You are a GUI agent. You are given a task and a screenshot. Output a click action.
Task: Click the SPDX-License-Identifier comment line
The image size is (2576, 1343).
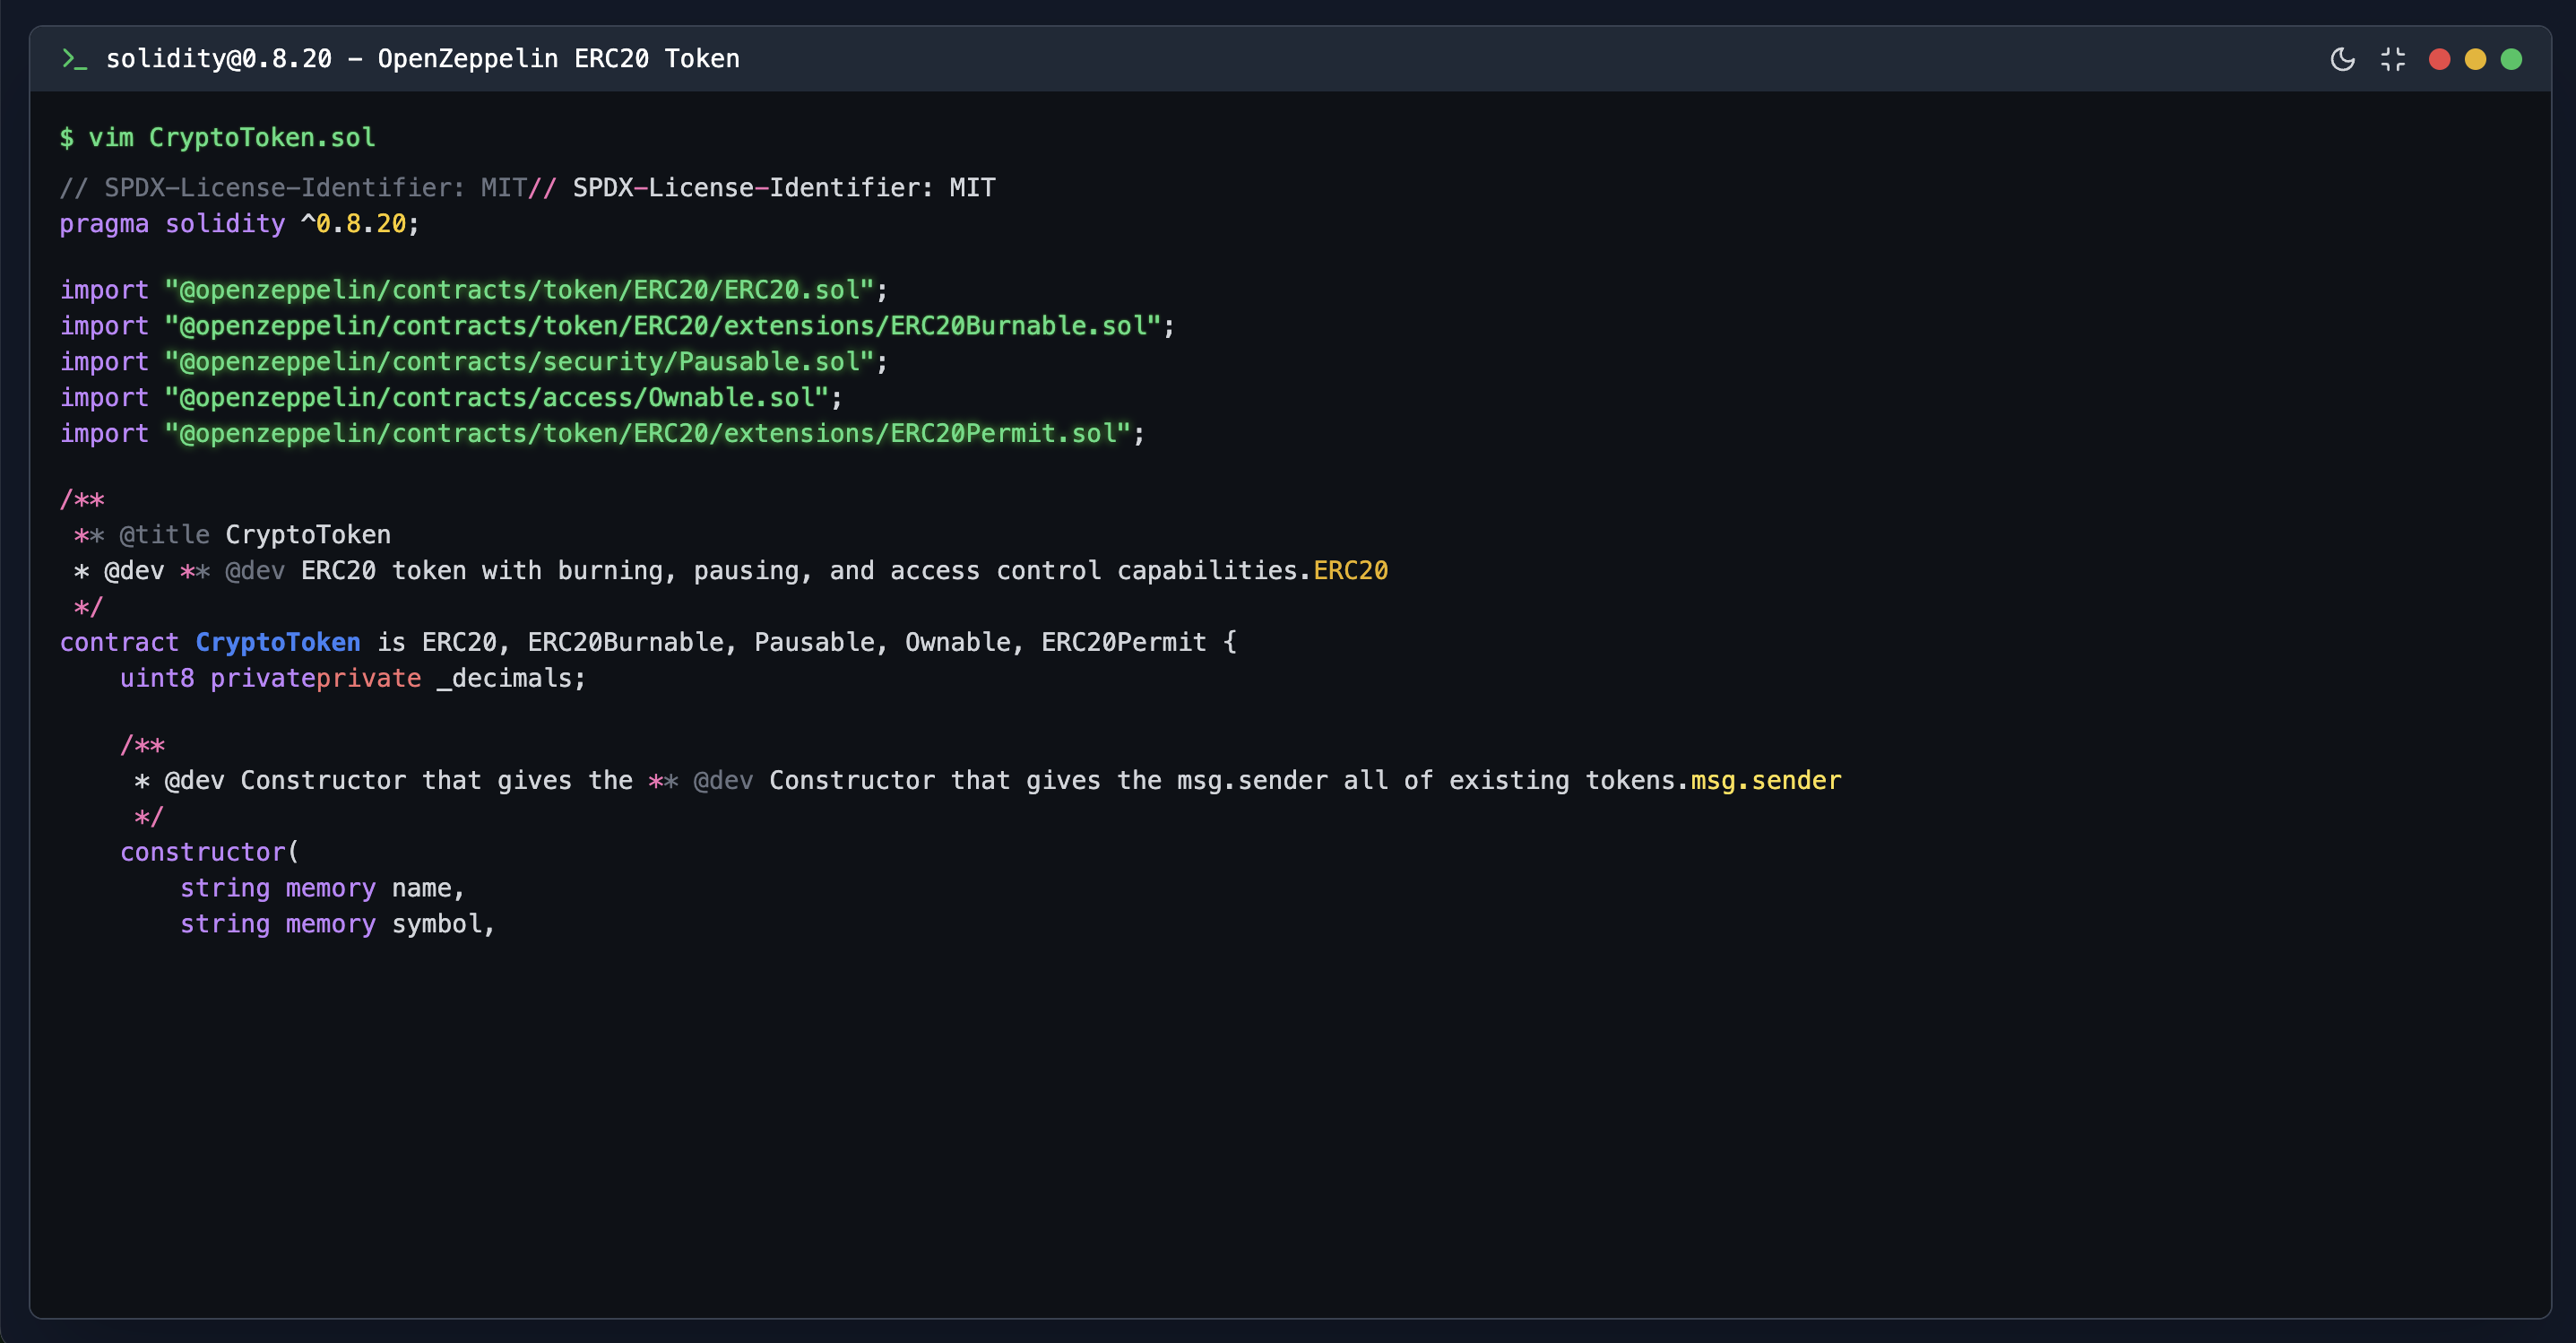click(528, 187)
